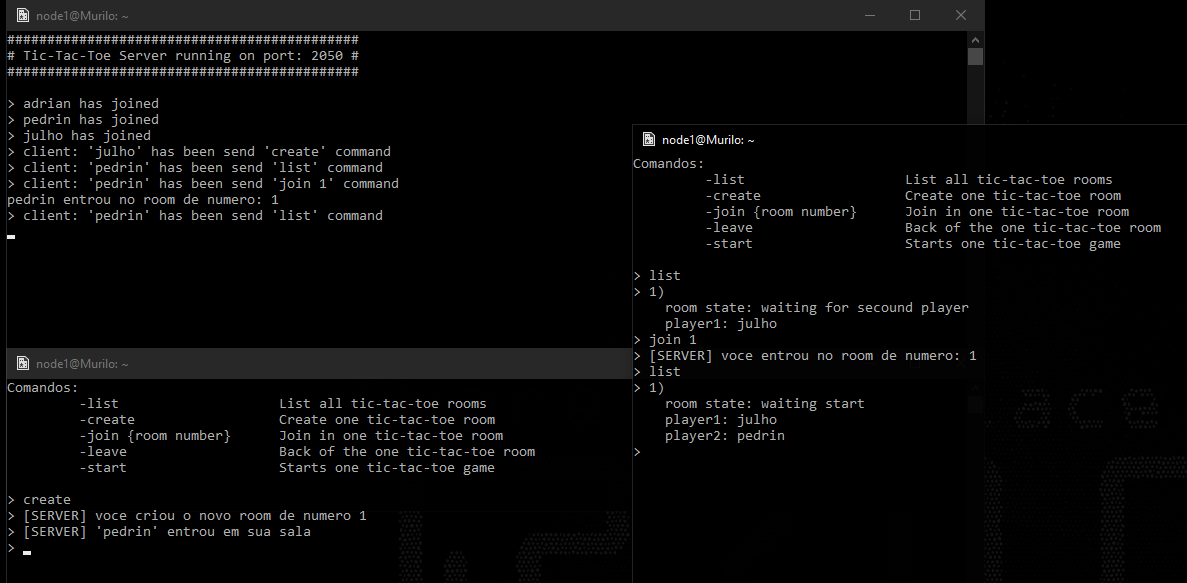Viewport: 1187px width, 583px height.
Task: Click the bottom-left terminal title 'node1@Murilo: ~'
Action: [82, 364]
